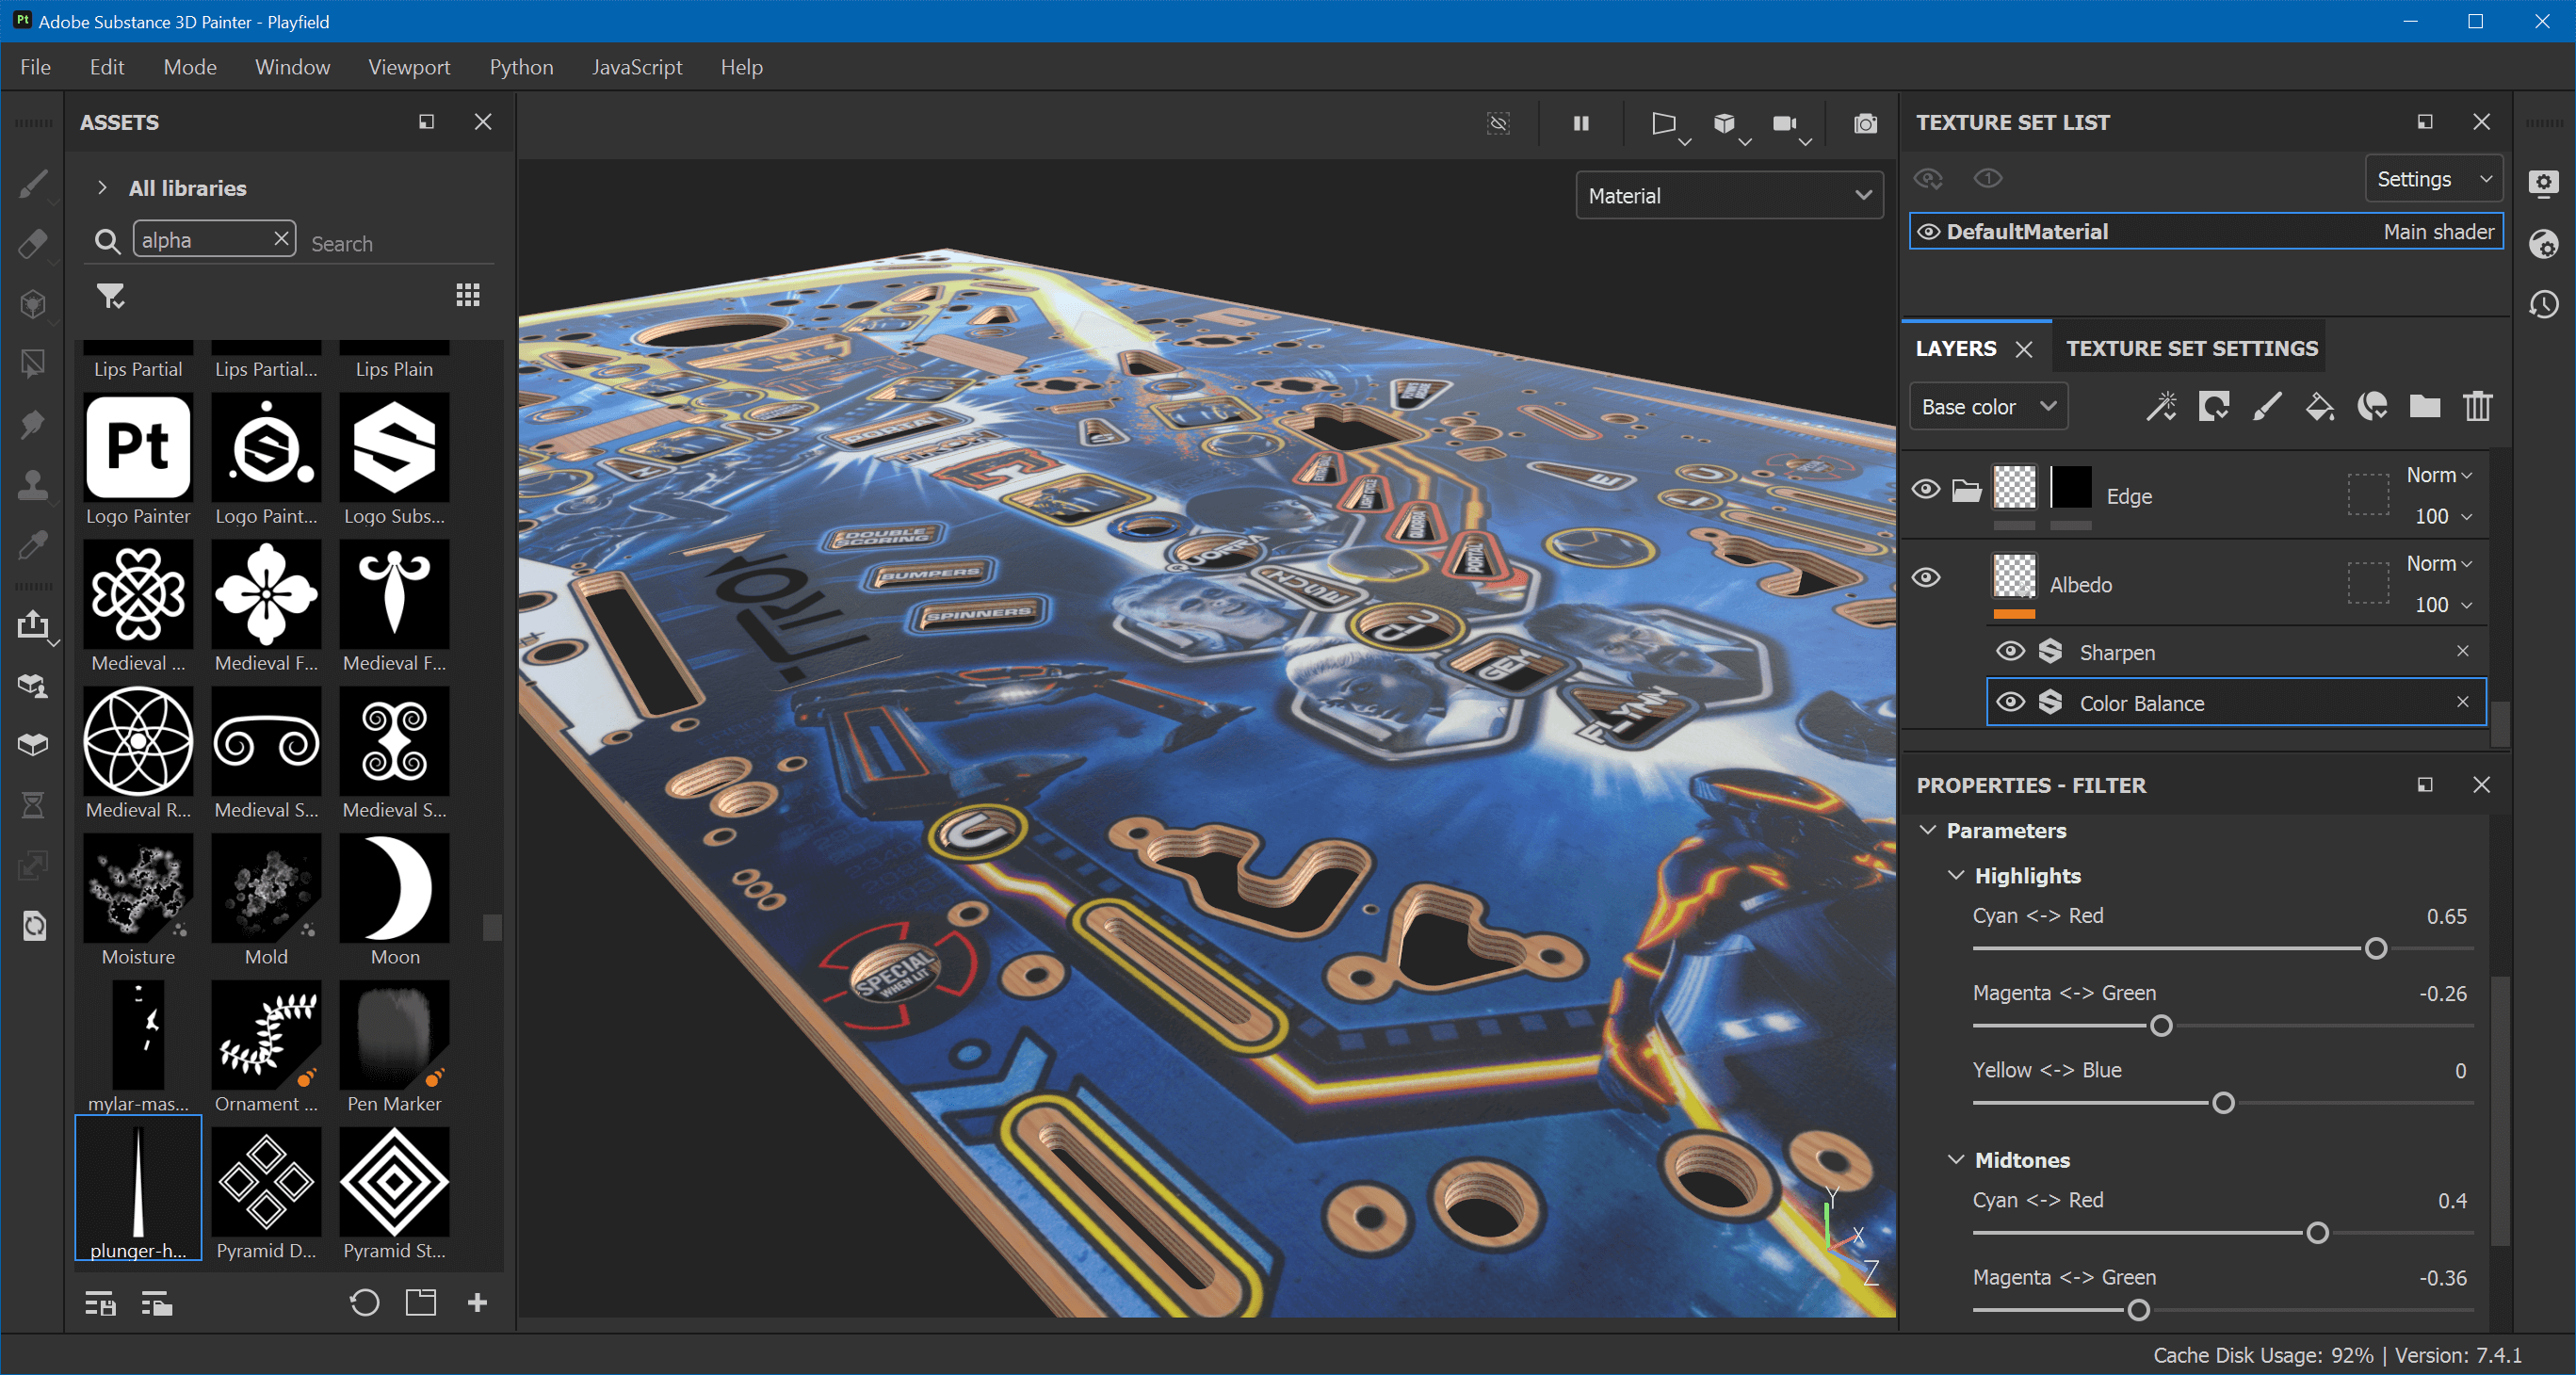The width and height of the screenshot is (2576, 1375).
Task: Select the Polygon fill tool
Action: pyautogui.click(x=32, y=364)
